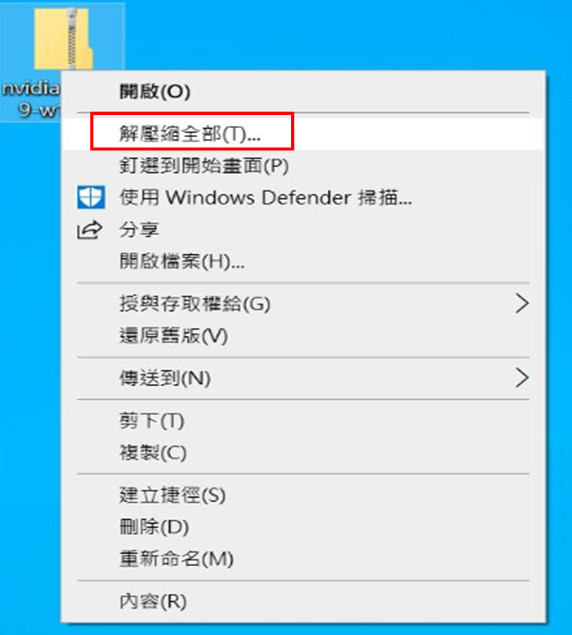Expand the 傳送到(N) submenu arrow
This screenshot has width=572, height=635.
(x=522, y=378)
